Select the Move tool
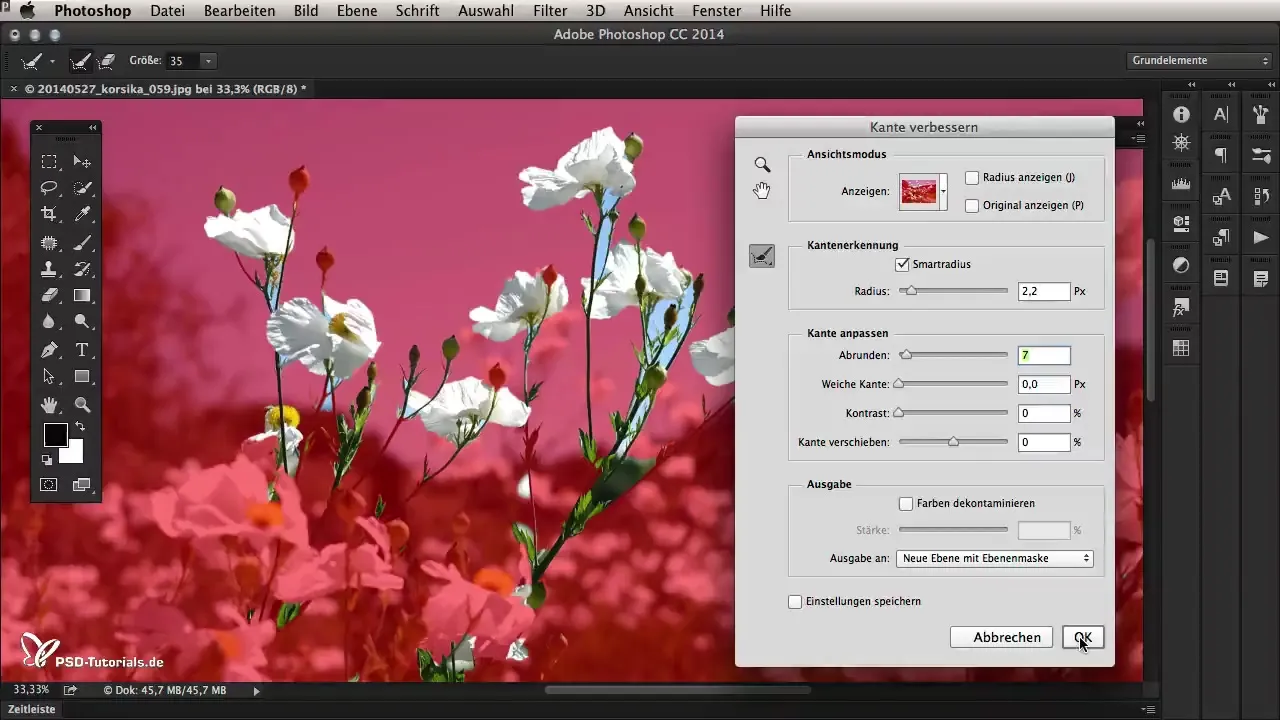This screenshot has width=1280, height=720. coord(83,161)
